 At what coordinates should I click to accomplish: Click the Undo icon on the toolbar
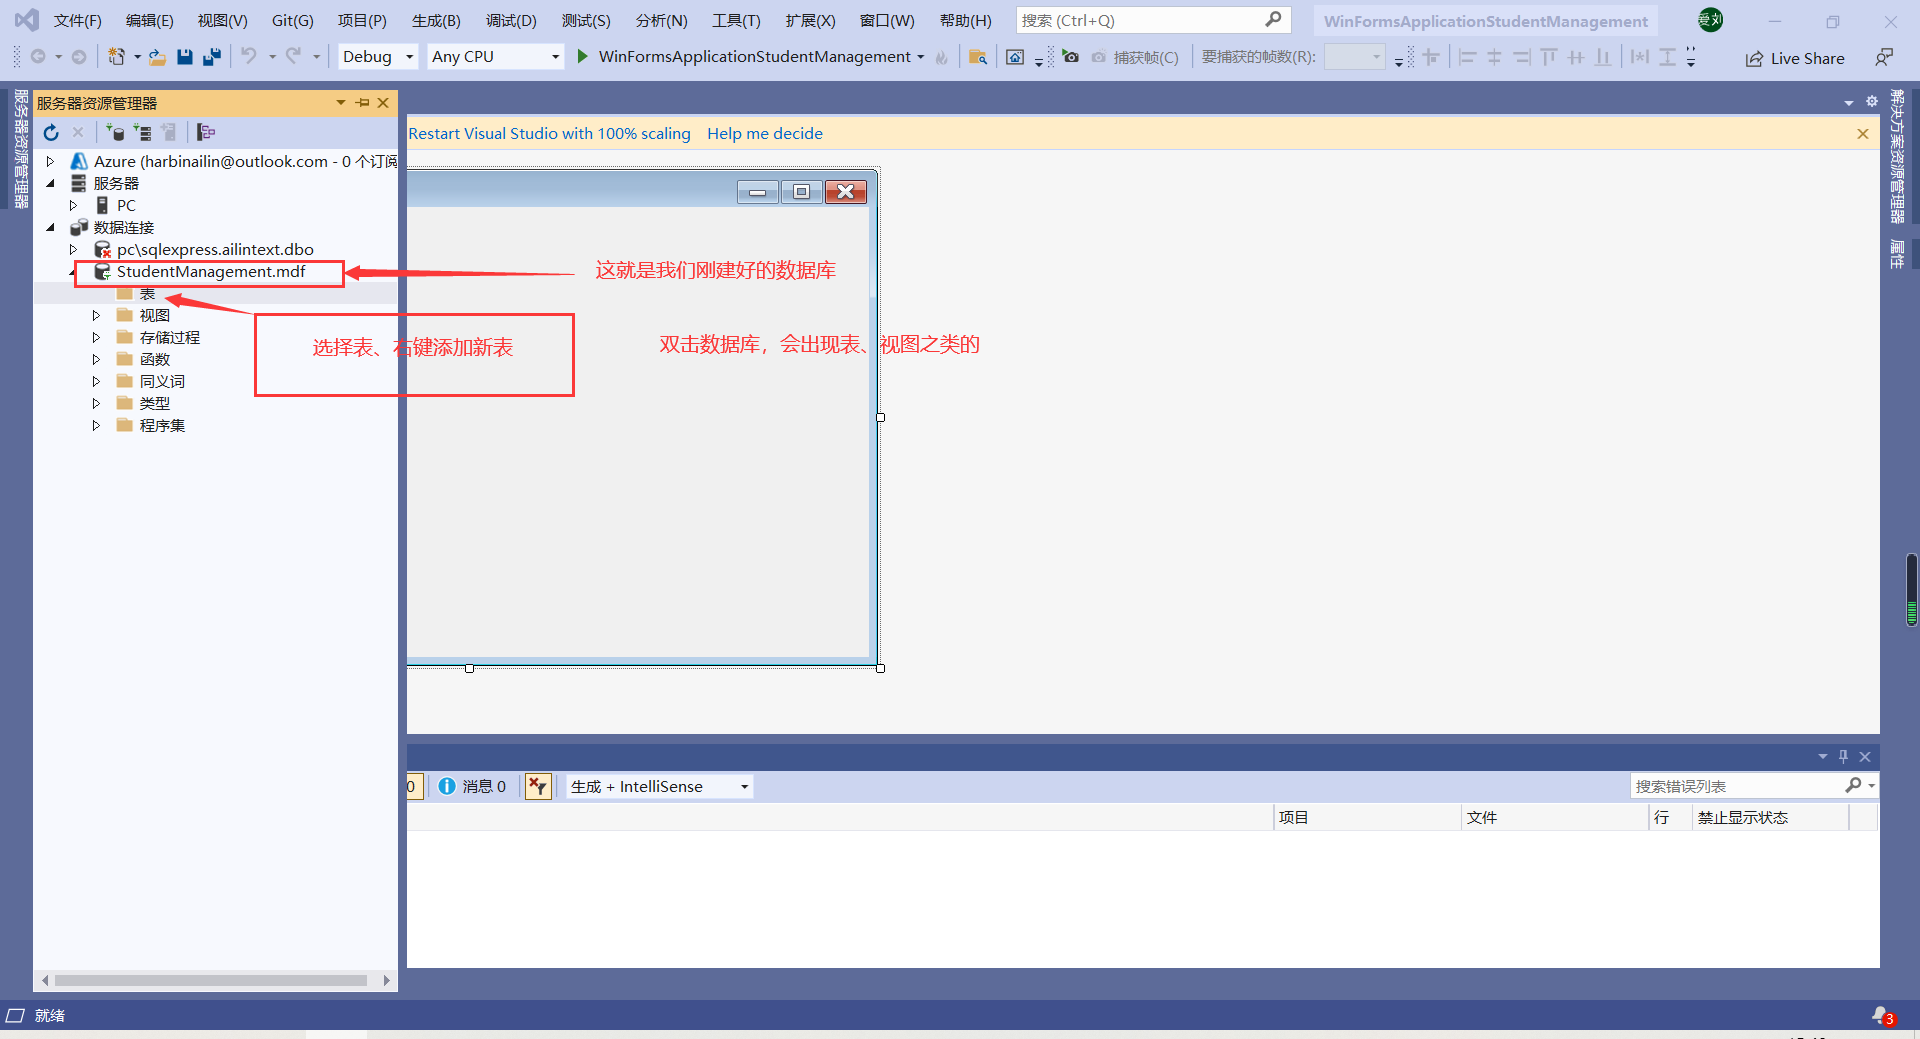pos(250,56)
